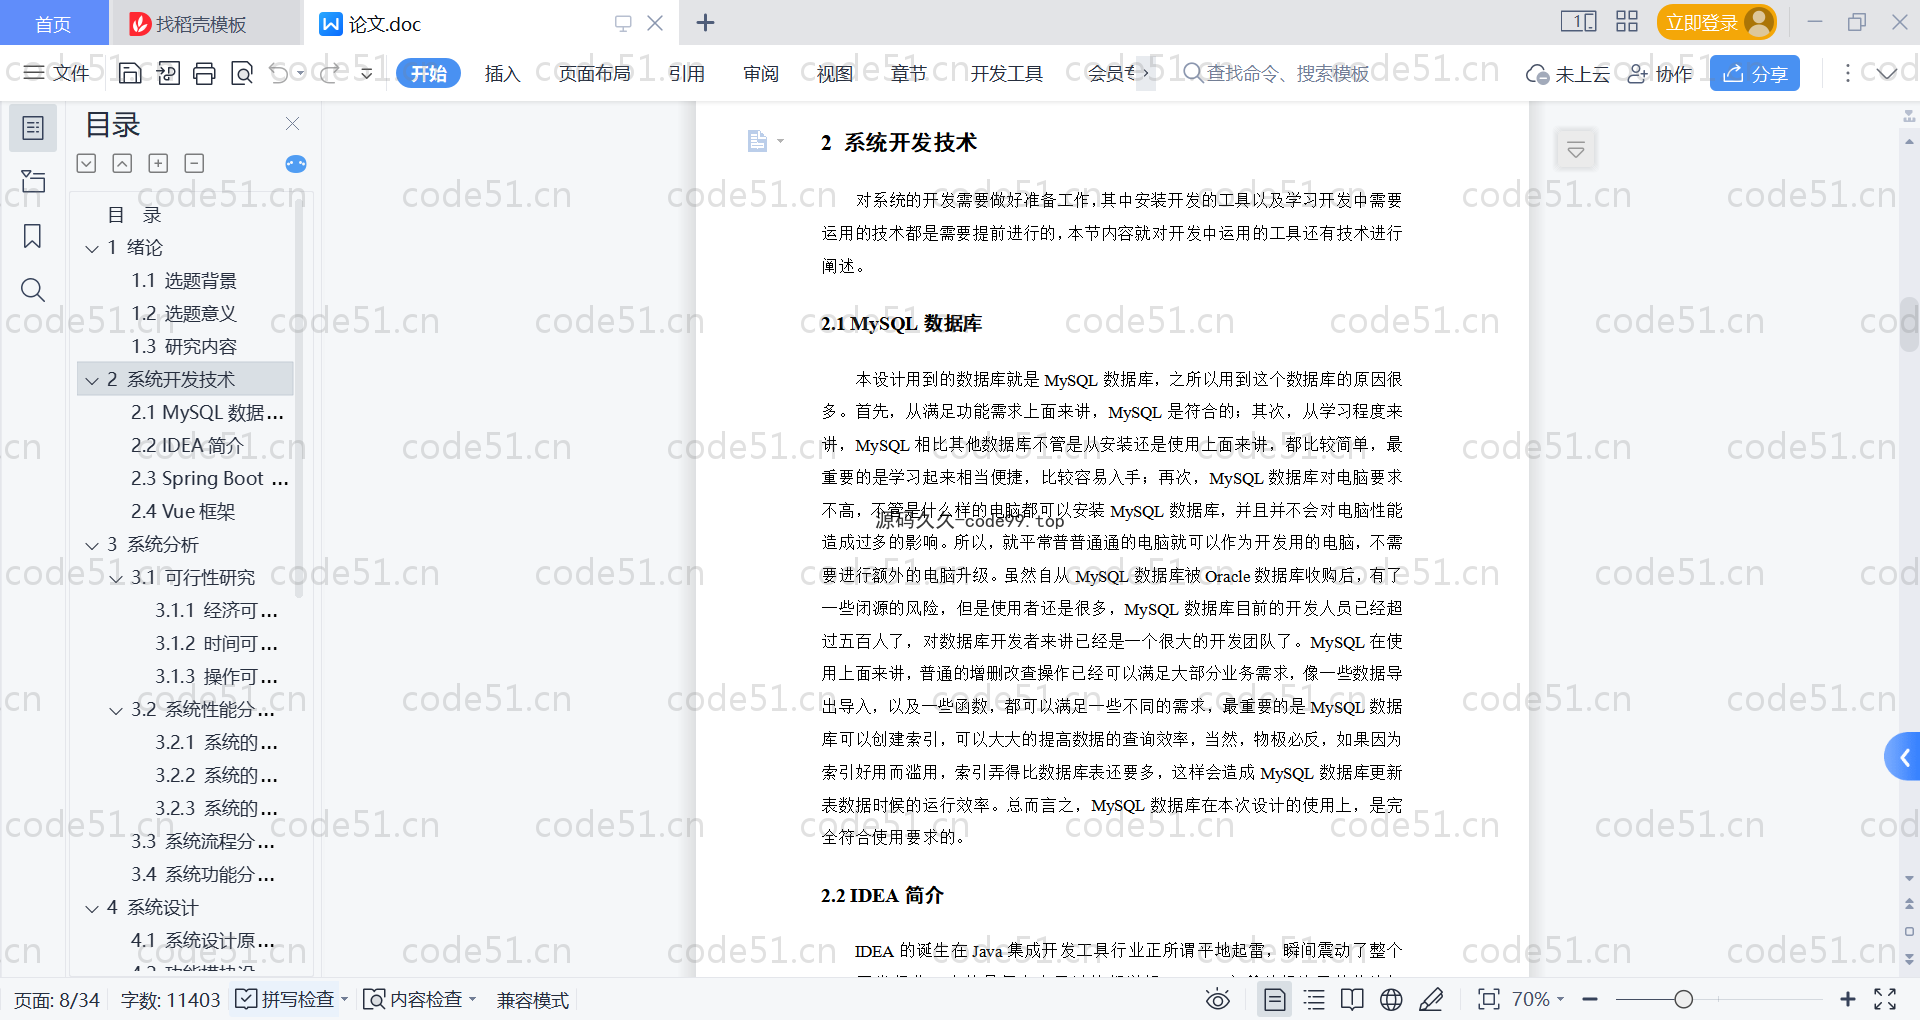Click the zoom slider handle
The width and height of the screenshot is (1920, 1020).
[x=1684, y=999]
